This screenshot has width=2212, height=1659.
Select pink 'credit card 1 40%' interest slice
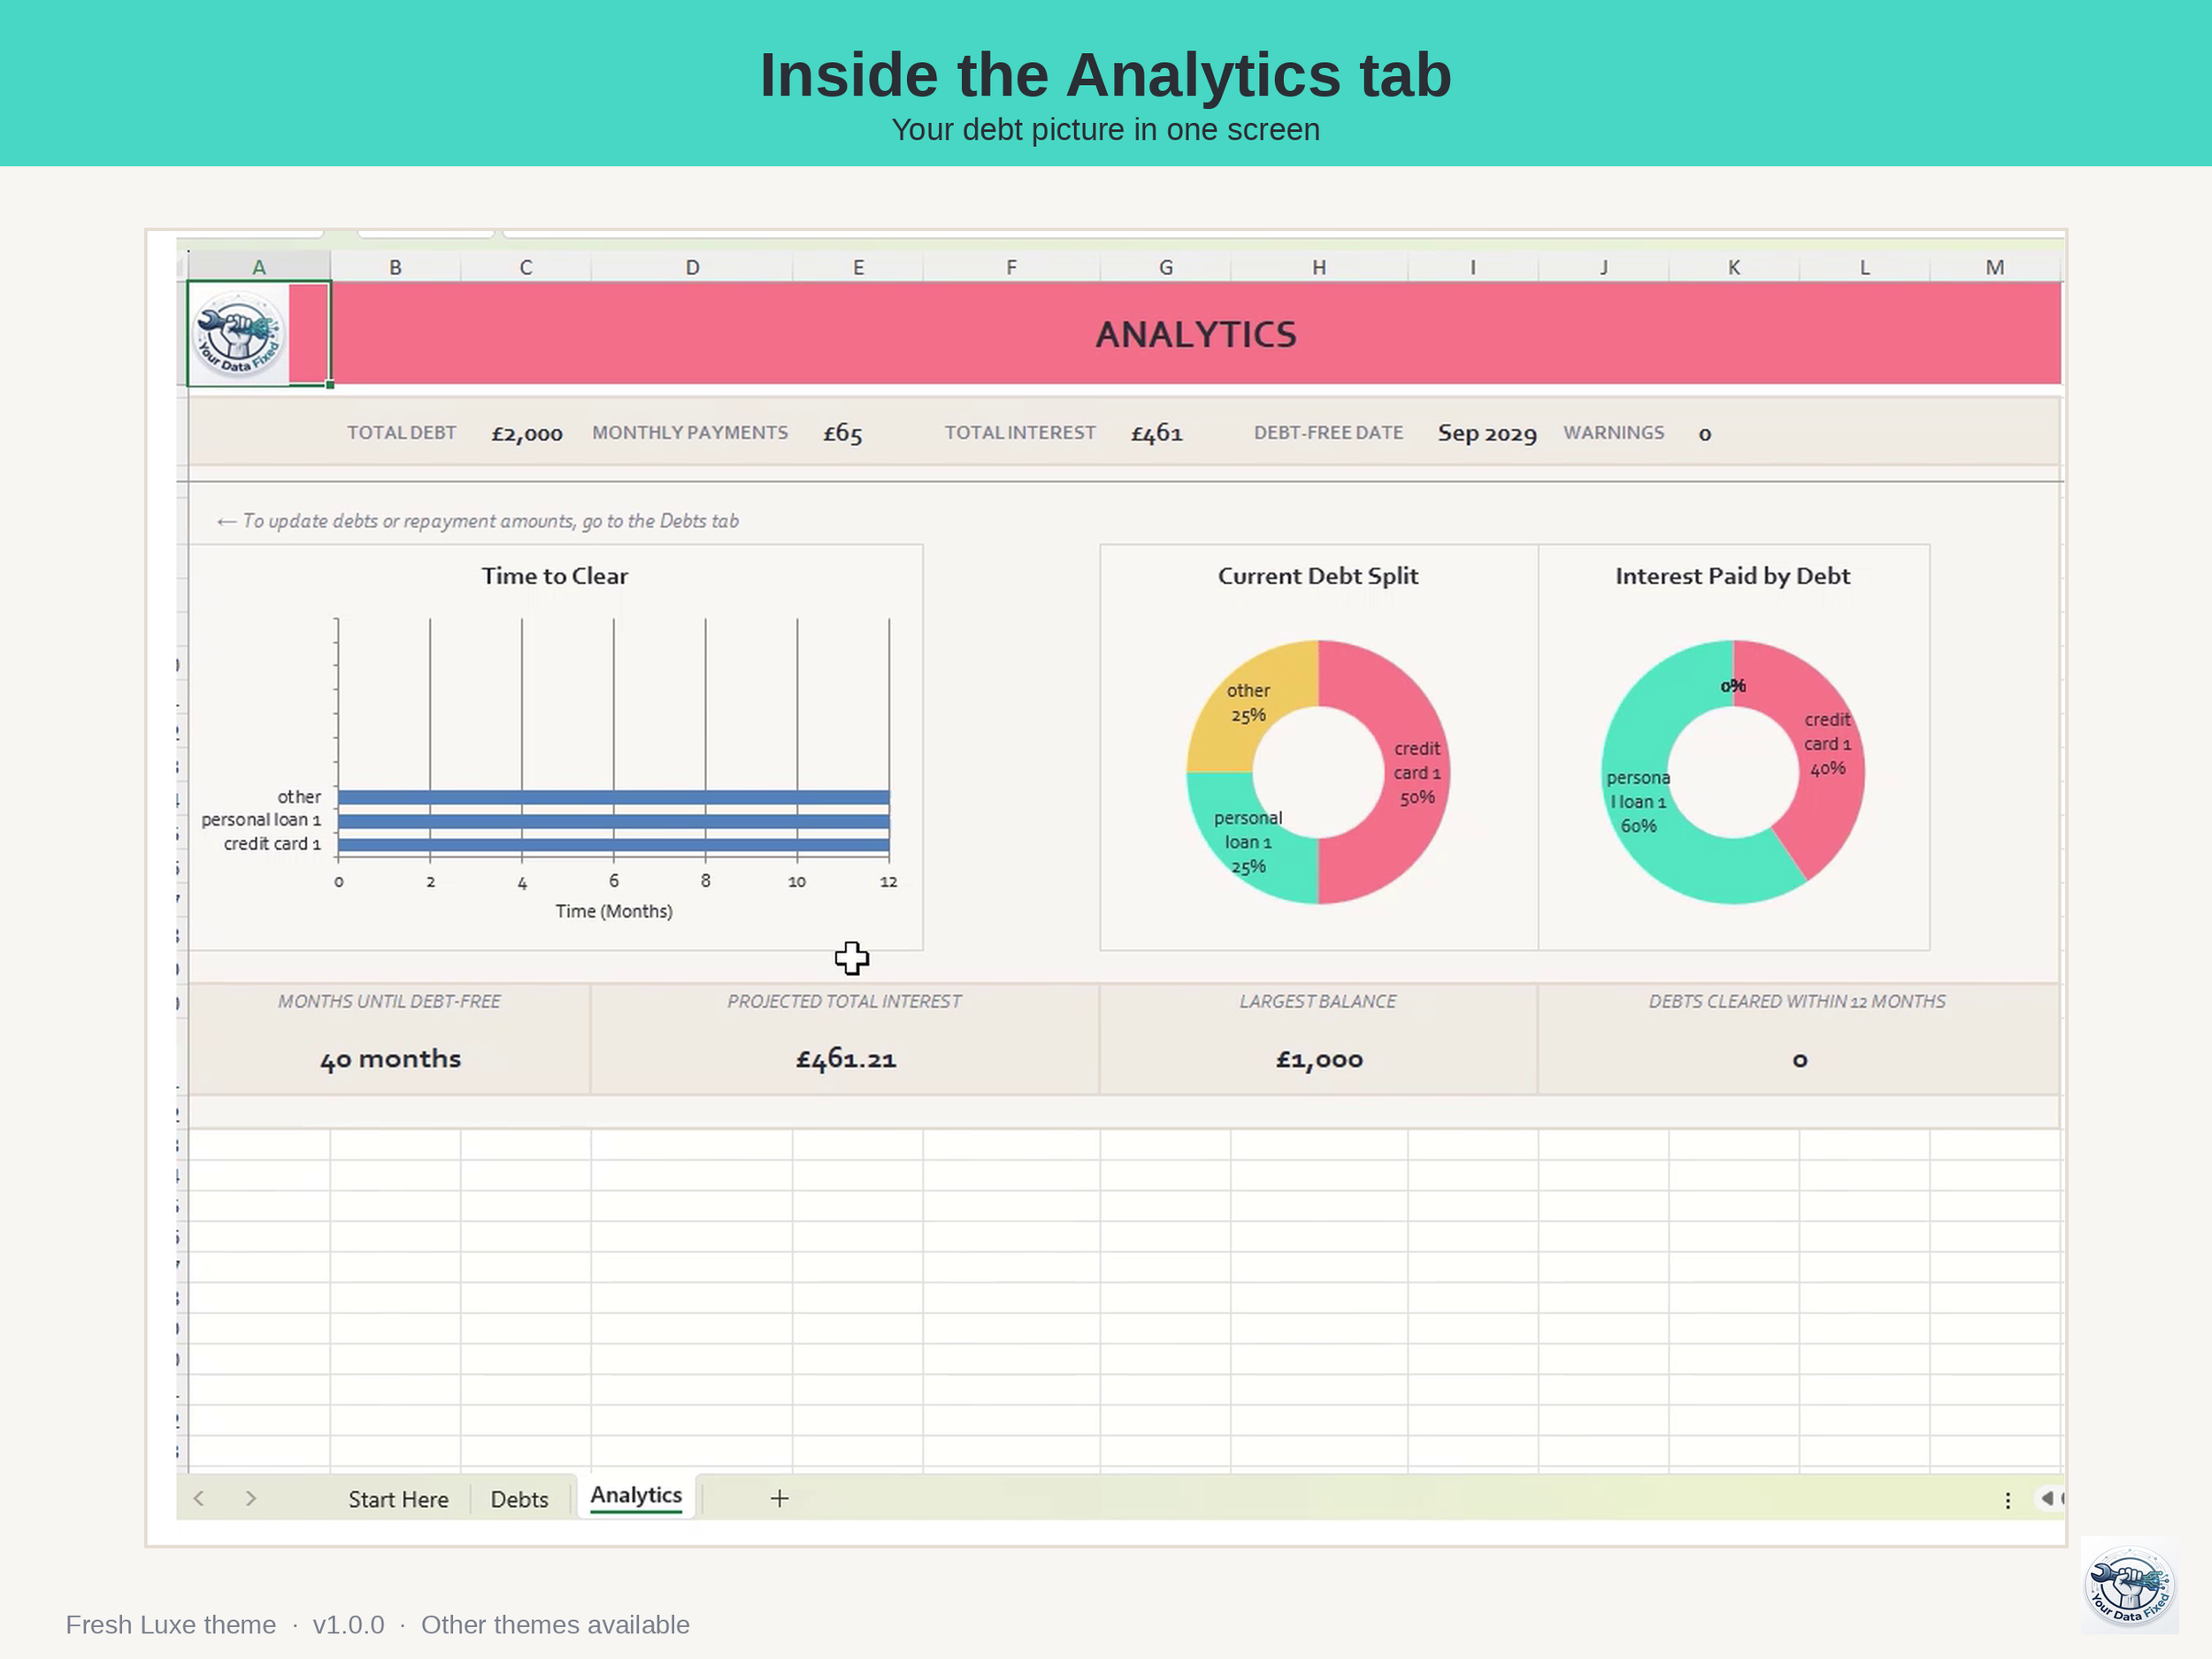[1826, 744]
